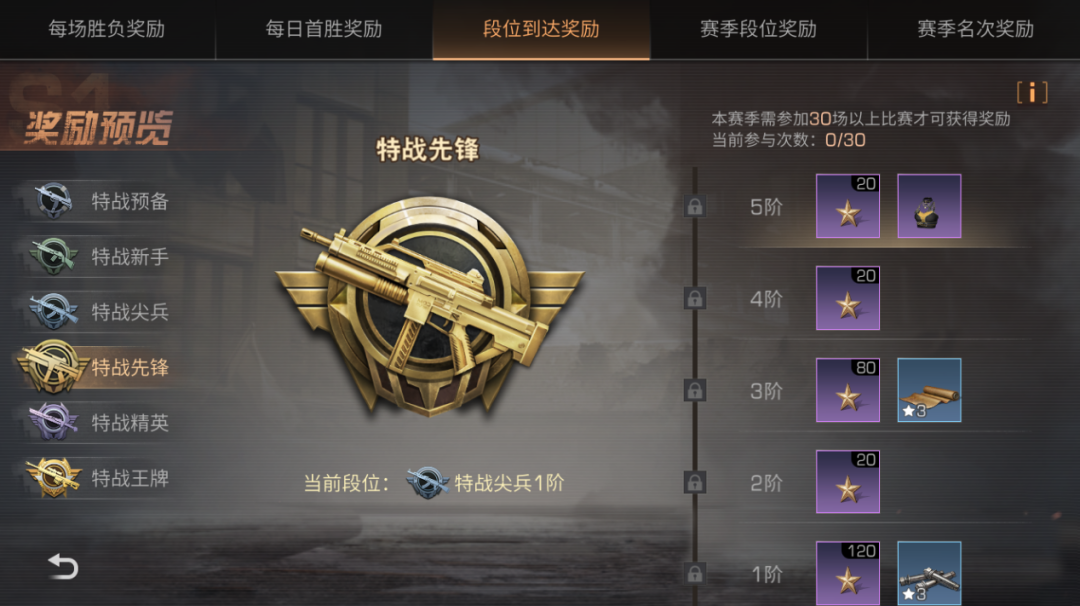Choose the 特战精英 rank entry
The height and width of the screenshot is (606, 1080).
pyautogui.click(x=100, y=422)
